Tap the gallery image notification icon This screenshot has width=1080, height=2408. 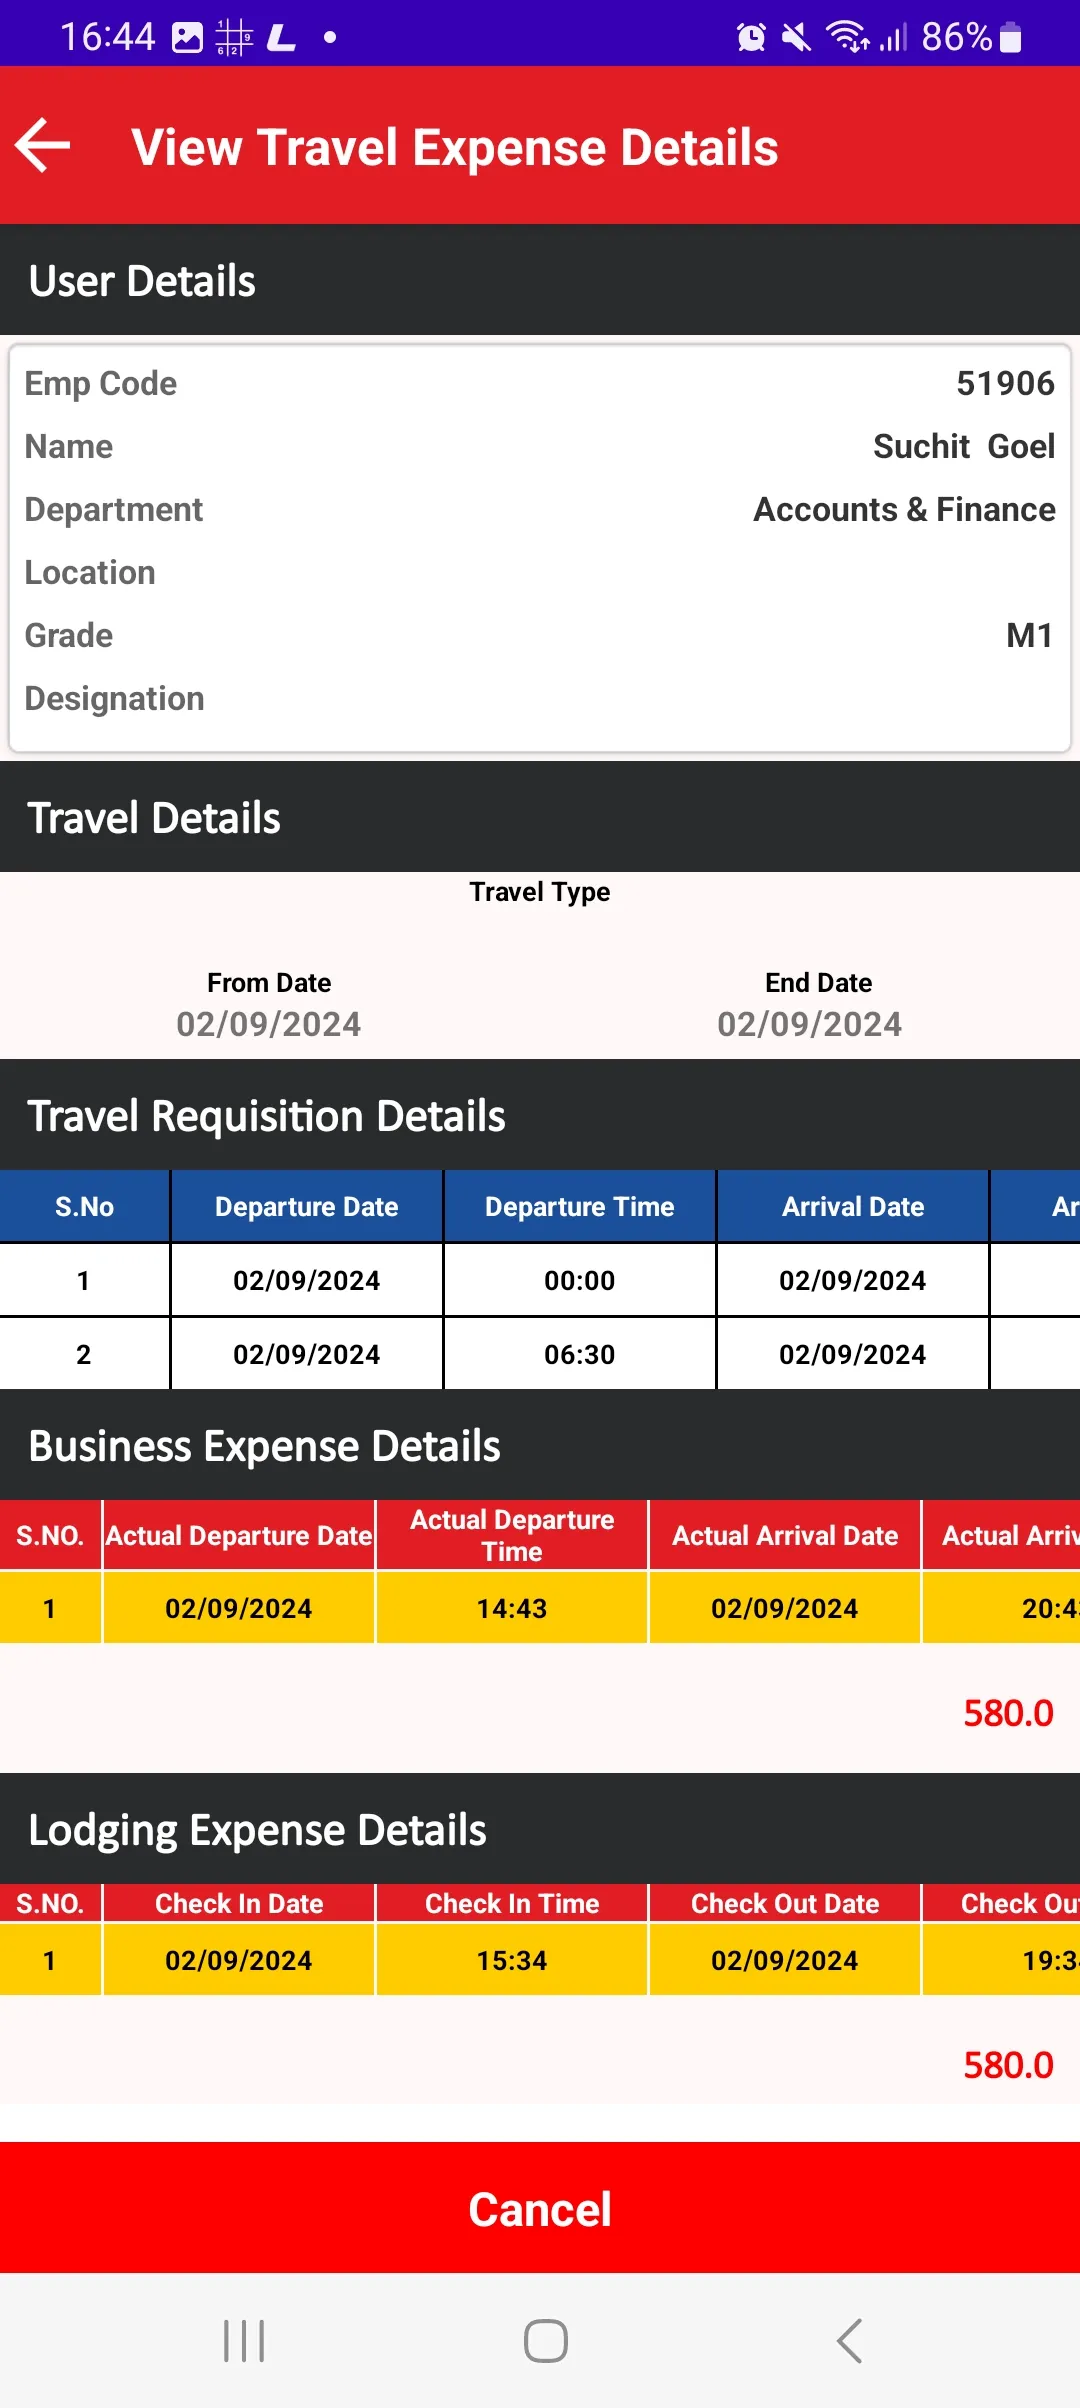(187, 38)
